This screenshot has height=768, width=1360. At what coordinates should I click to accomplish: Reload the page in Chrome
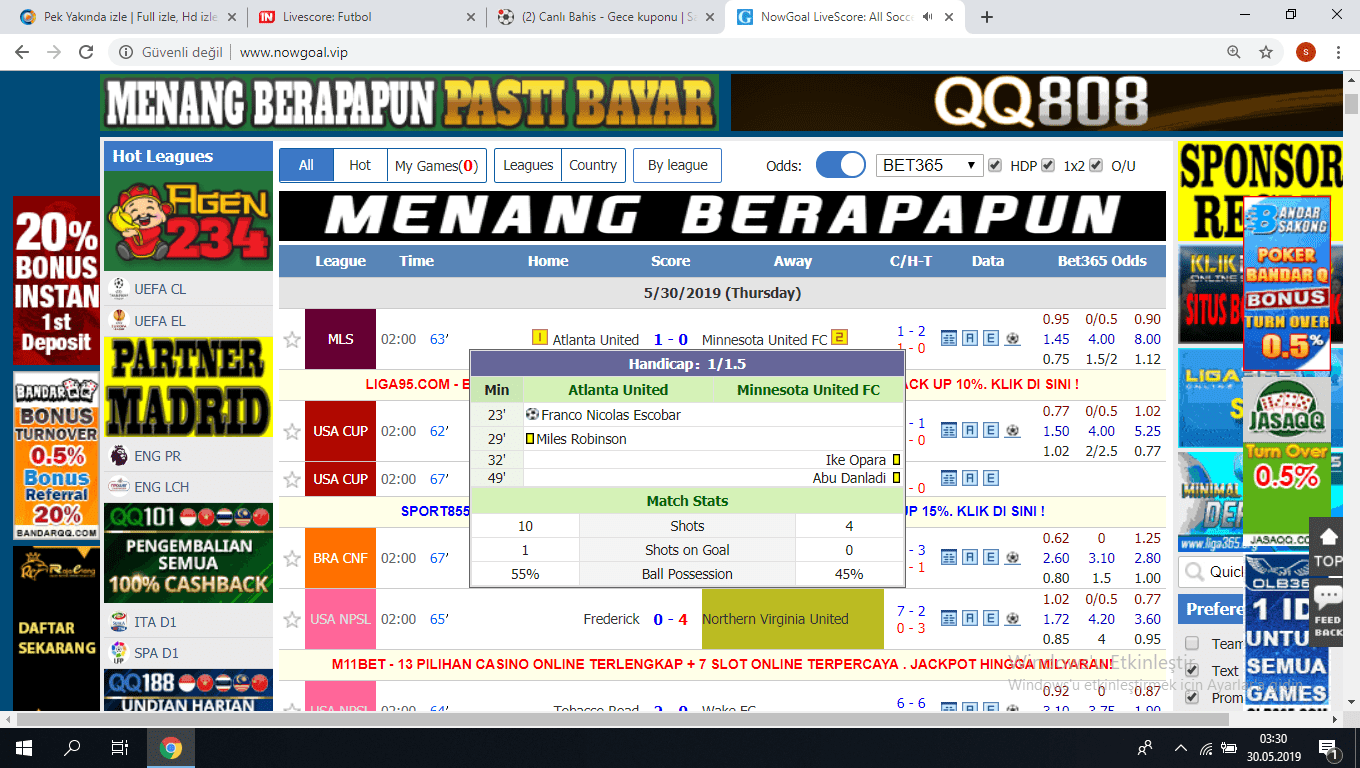pos(87,52)
